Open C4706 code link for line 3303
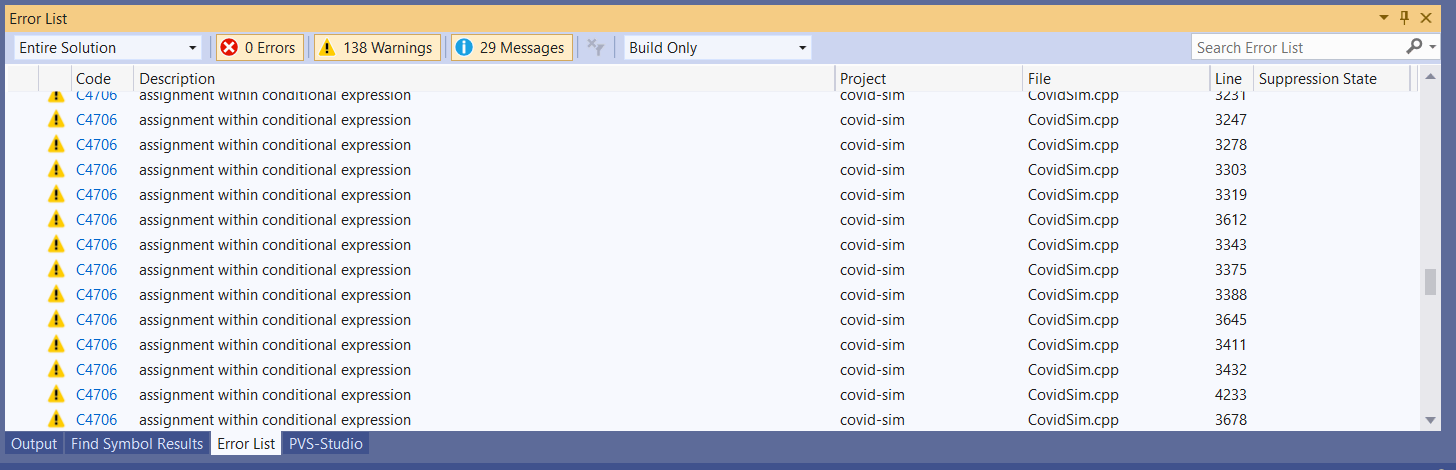This screenshot has height=470, width=1456. point(96,170)
